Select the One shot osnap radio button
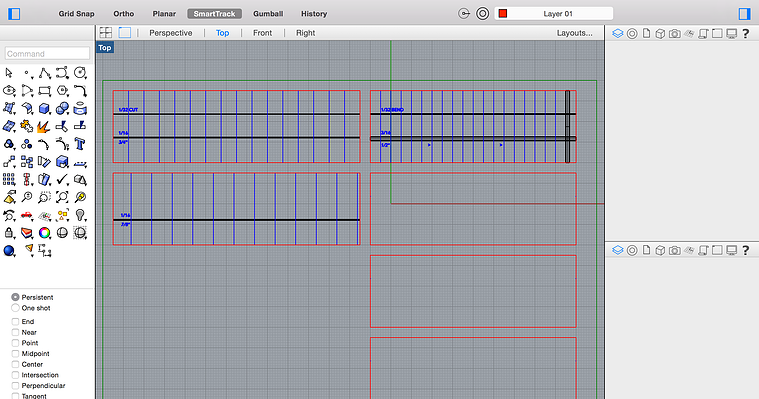The image size is (759, 399). (x=15, y=308)
